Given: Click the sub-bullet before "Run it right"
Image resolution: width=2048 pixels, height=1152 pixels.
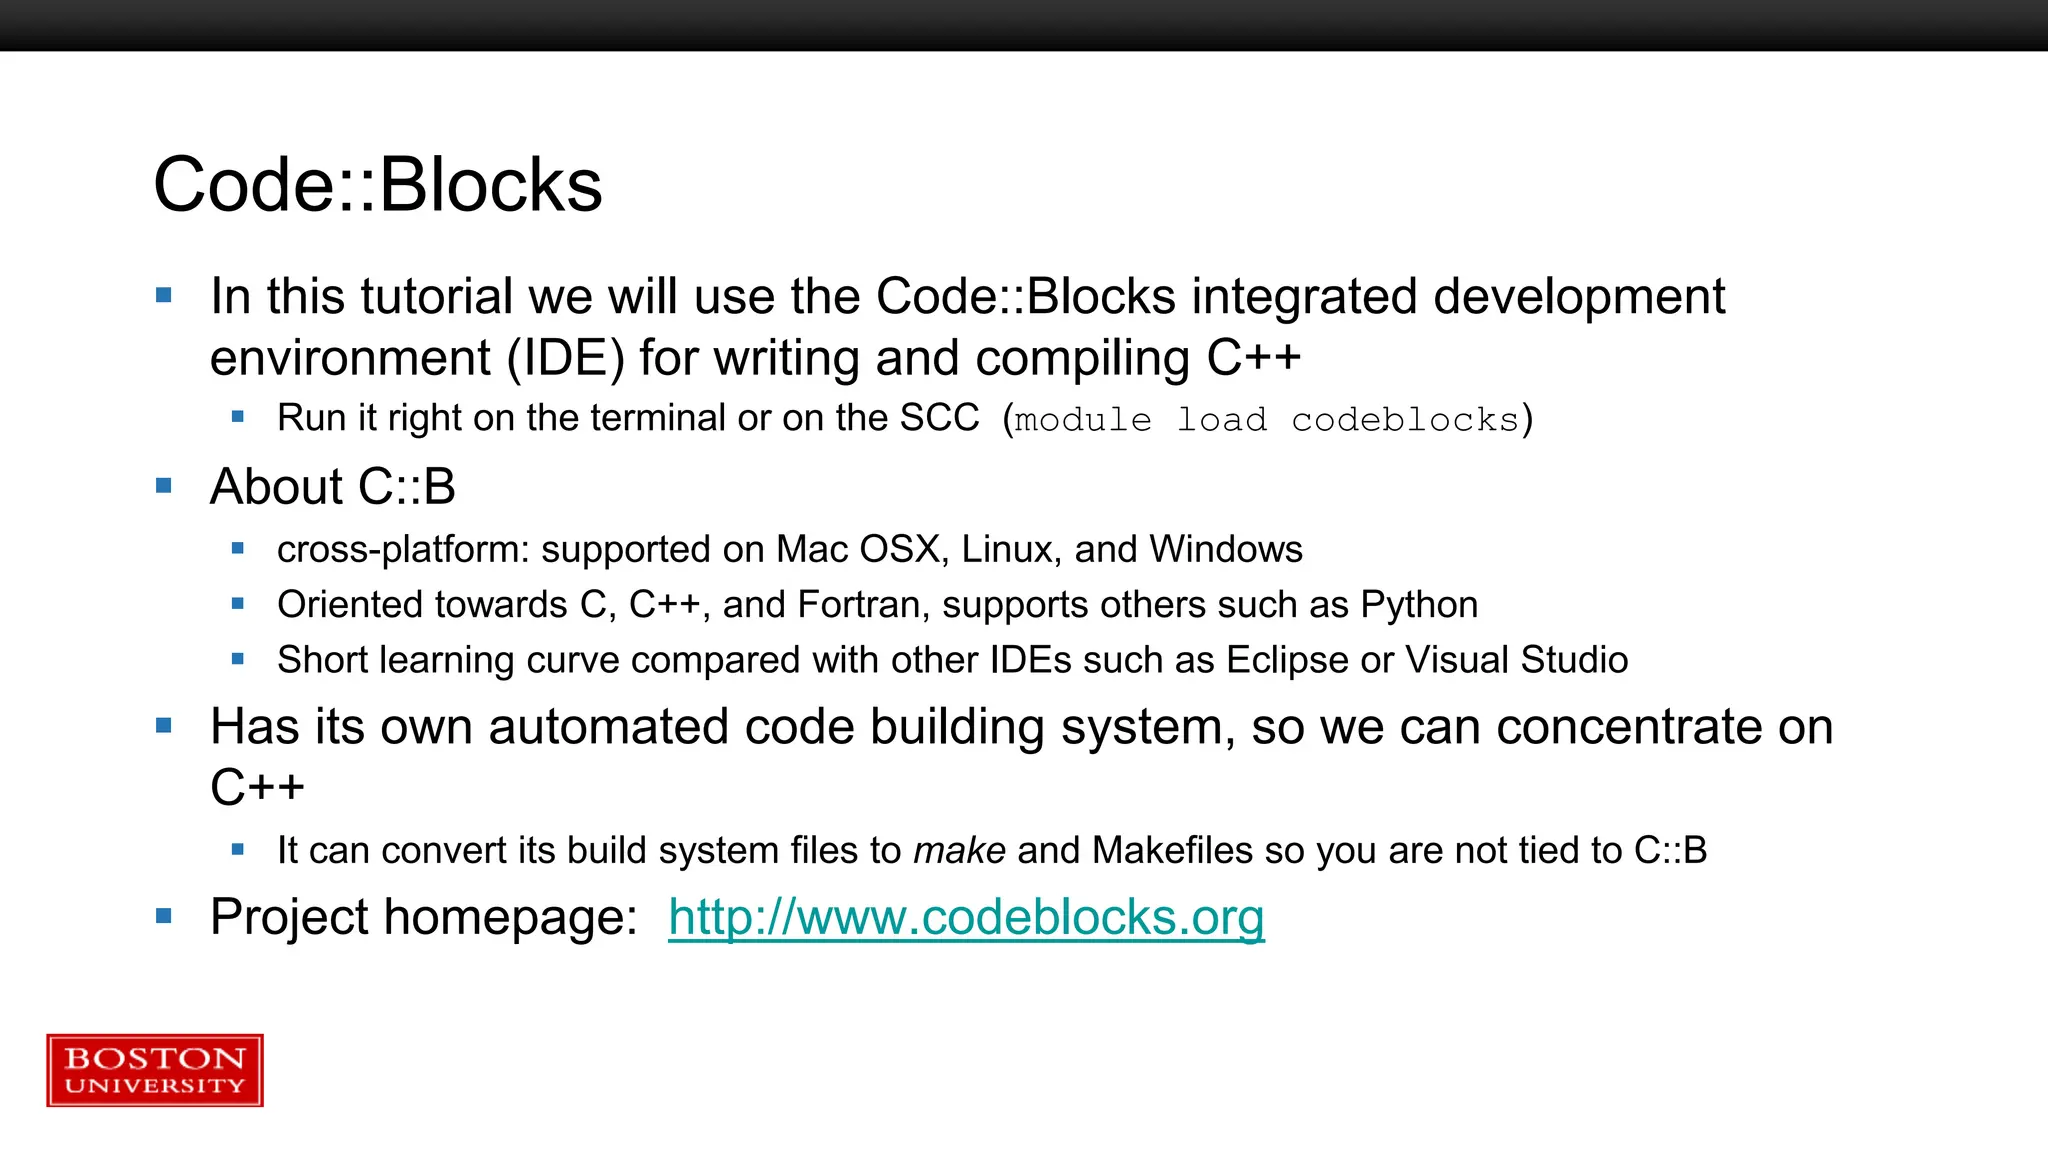Looking at the screenshot, I should coord(238,417).
